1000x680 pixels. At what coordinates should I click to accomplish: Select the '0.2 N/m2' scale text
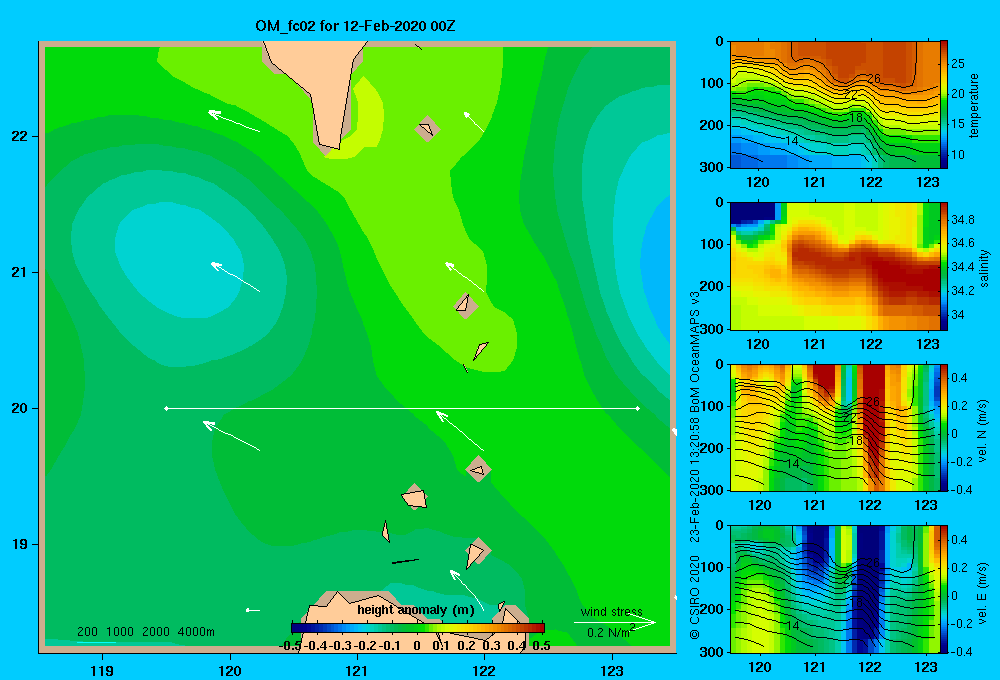(x=611, y=632)
